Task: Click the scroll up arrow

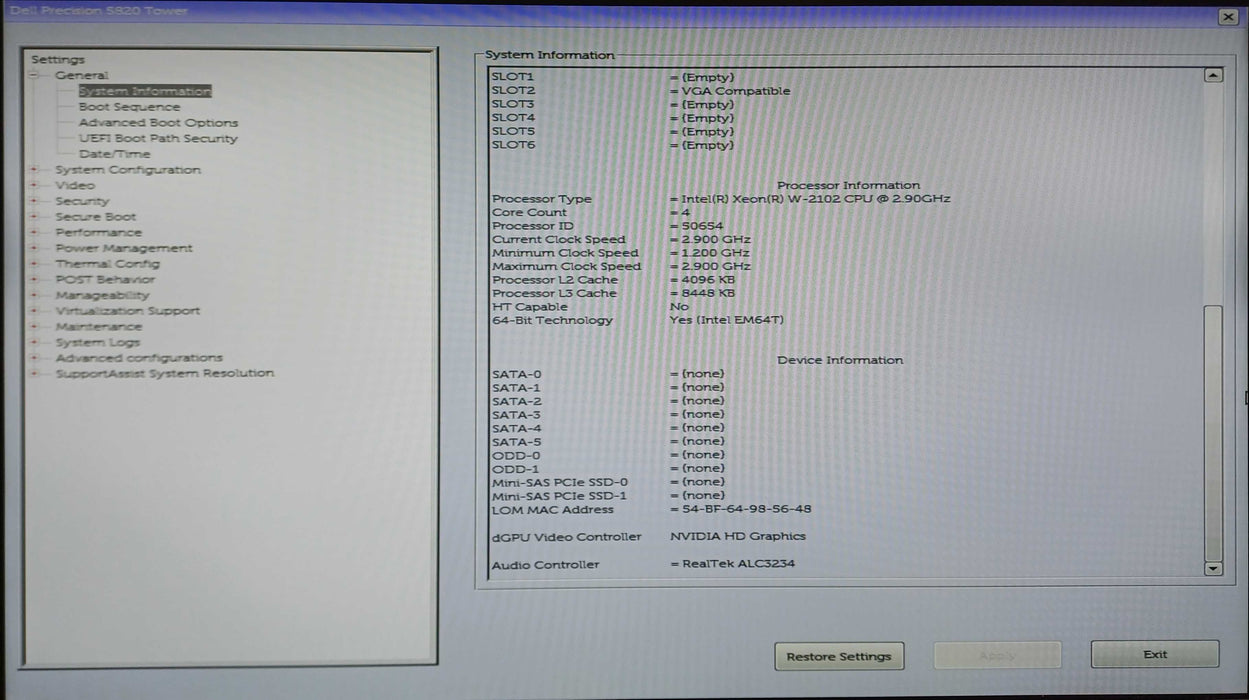Action: coord(1213,75)
